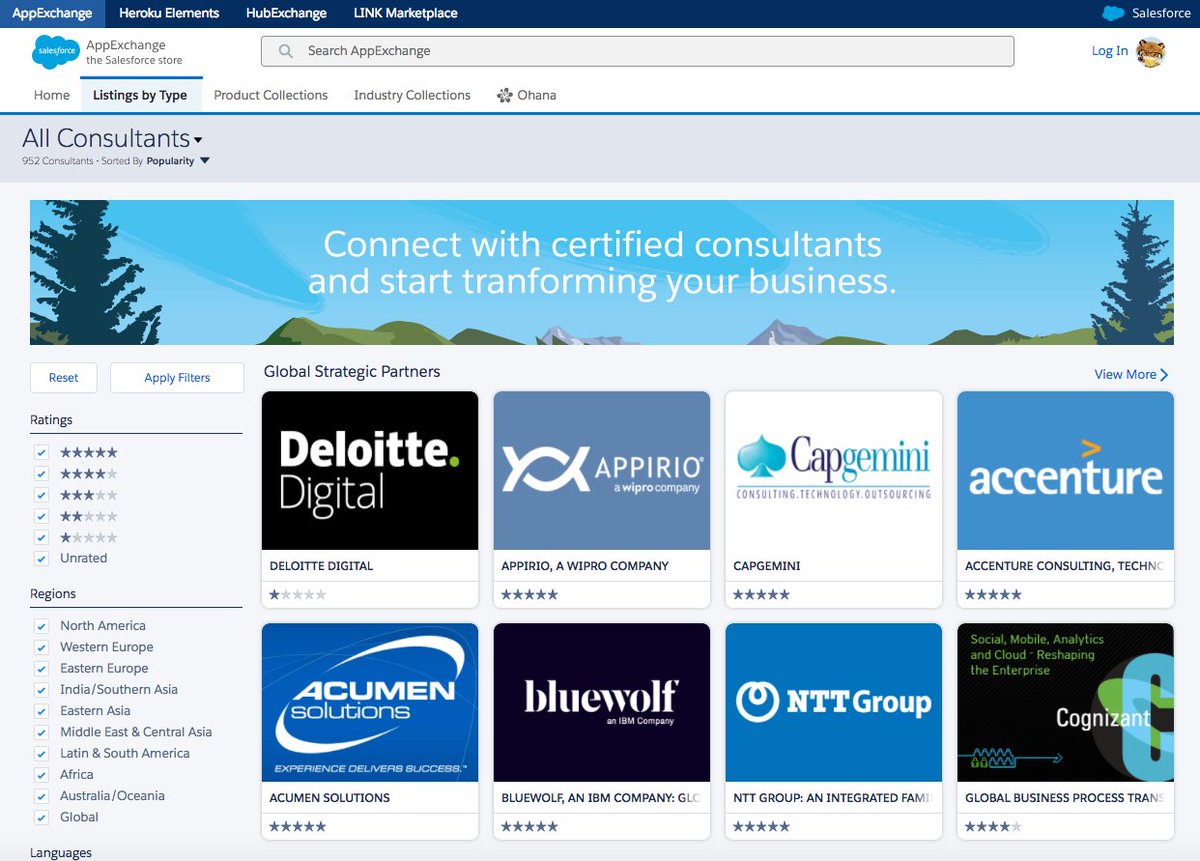1200x861 pixels.
Task: Open the Deloitte Digital logo tile
Action: coord(370,470)
